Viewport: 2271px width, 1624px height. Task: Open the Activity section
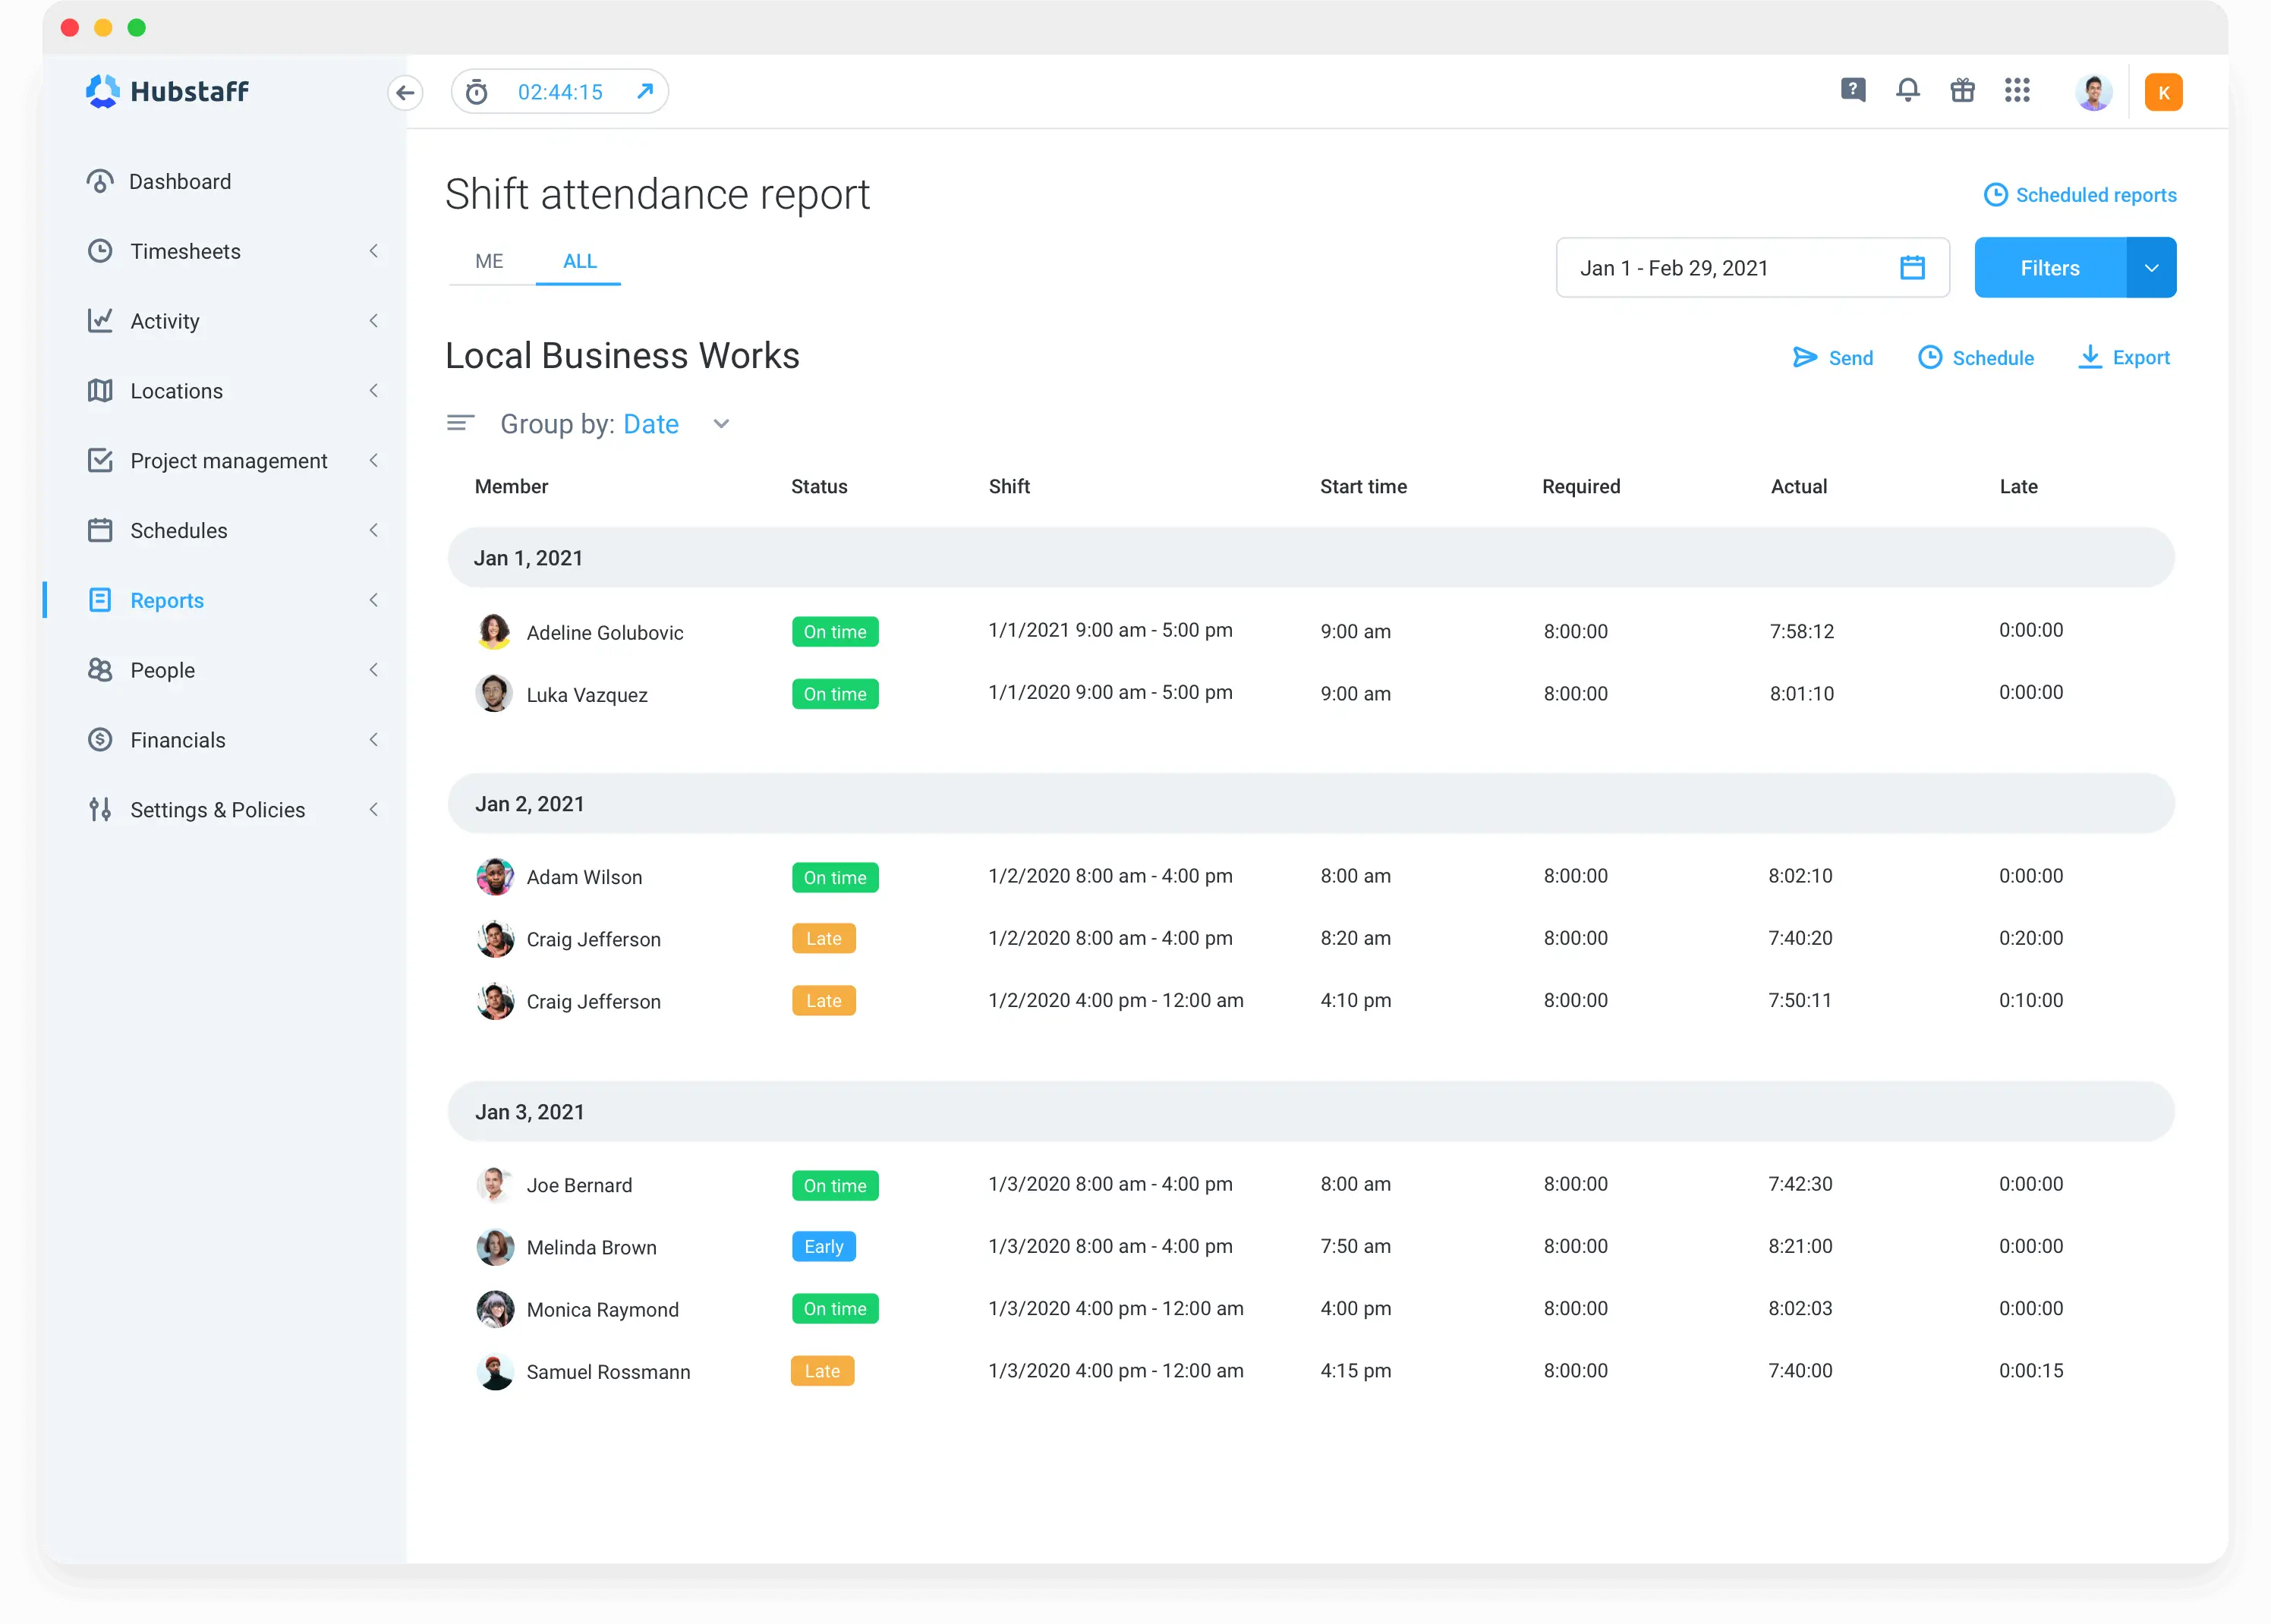coord(164,321)
